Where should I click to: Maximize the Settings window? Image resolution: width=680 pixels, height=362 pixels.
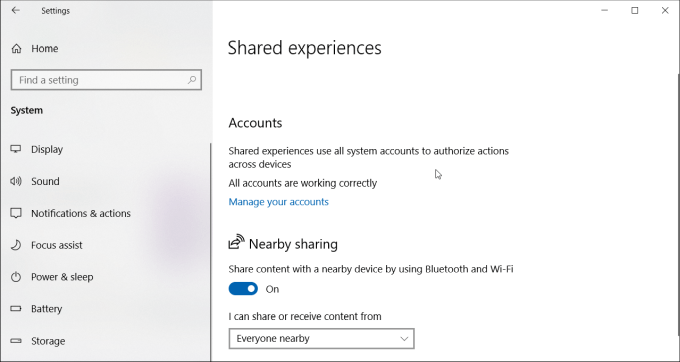pos(634,10)
